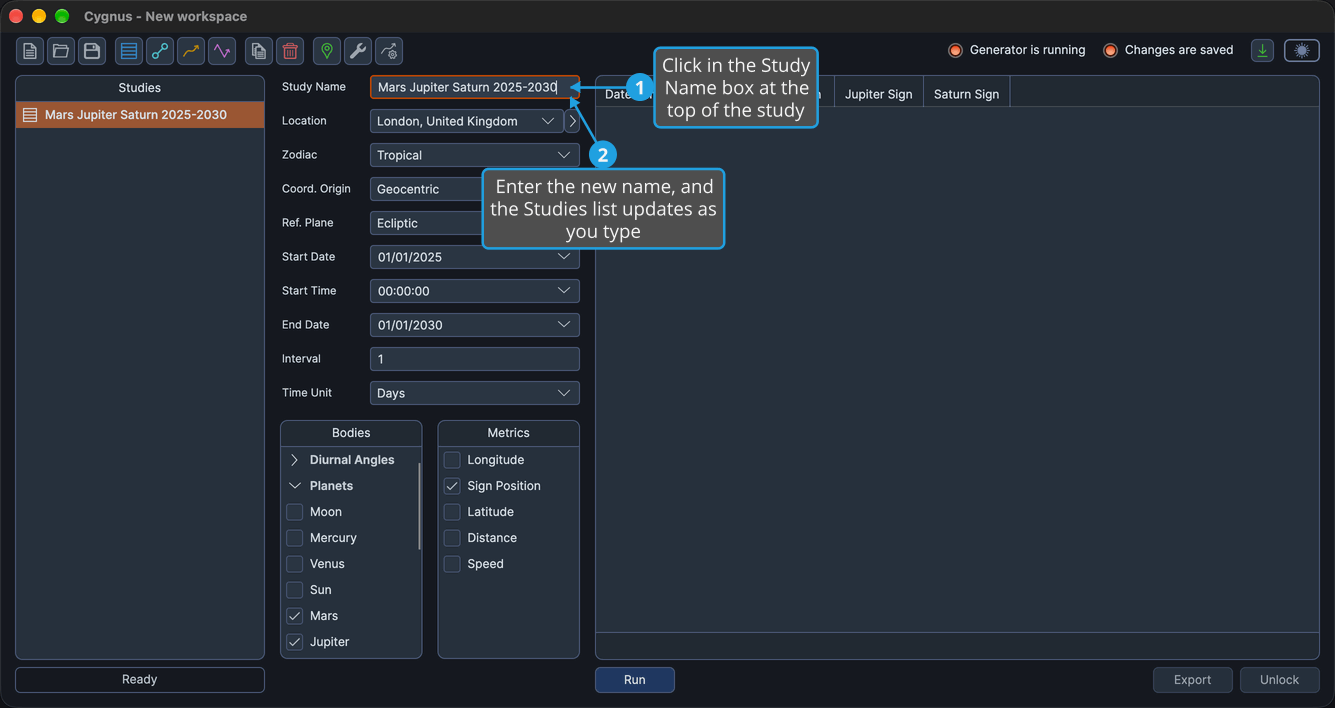Add a table study using the blue rows icon
Viewport: 1335px width, 708px height.
(129, 51)
